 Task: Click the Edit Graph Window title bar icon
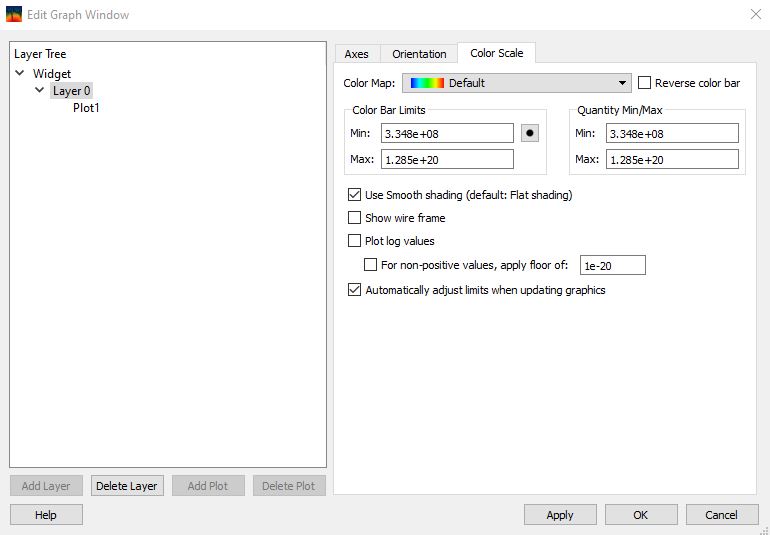click(14, 15)
